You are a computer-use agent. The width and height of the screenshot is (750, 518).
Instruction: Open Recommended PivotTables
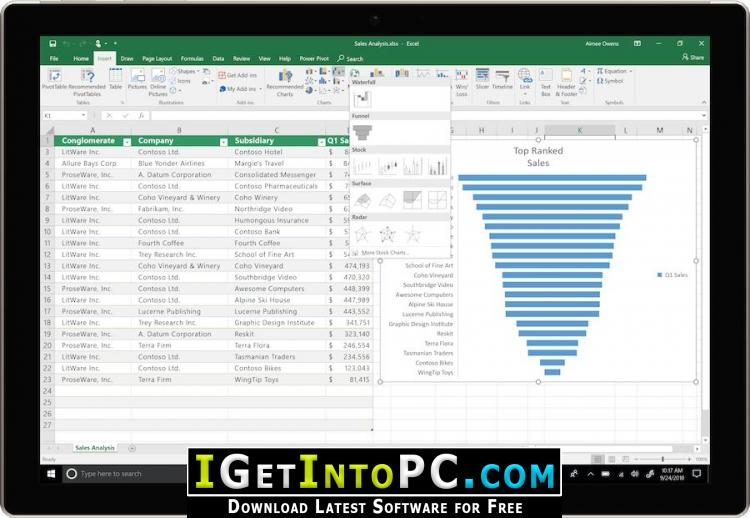click(88, 82)
